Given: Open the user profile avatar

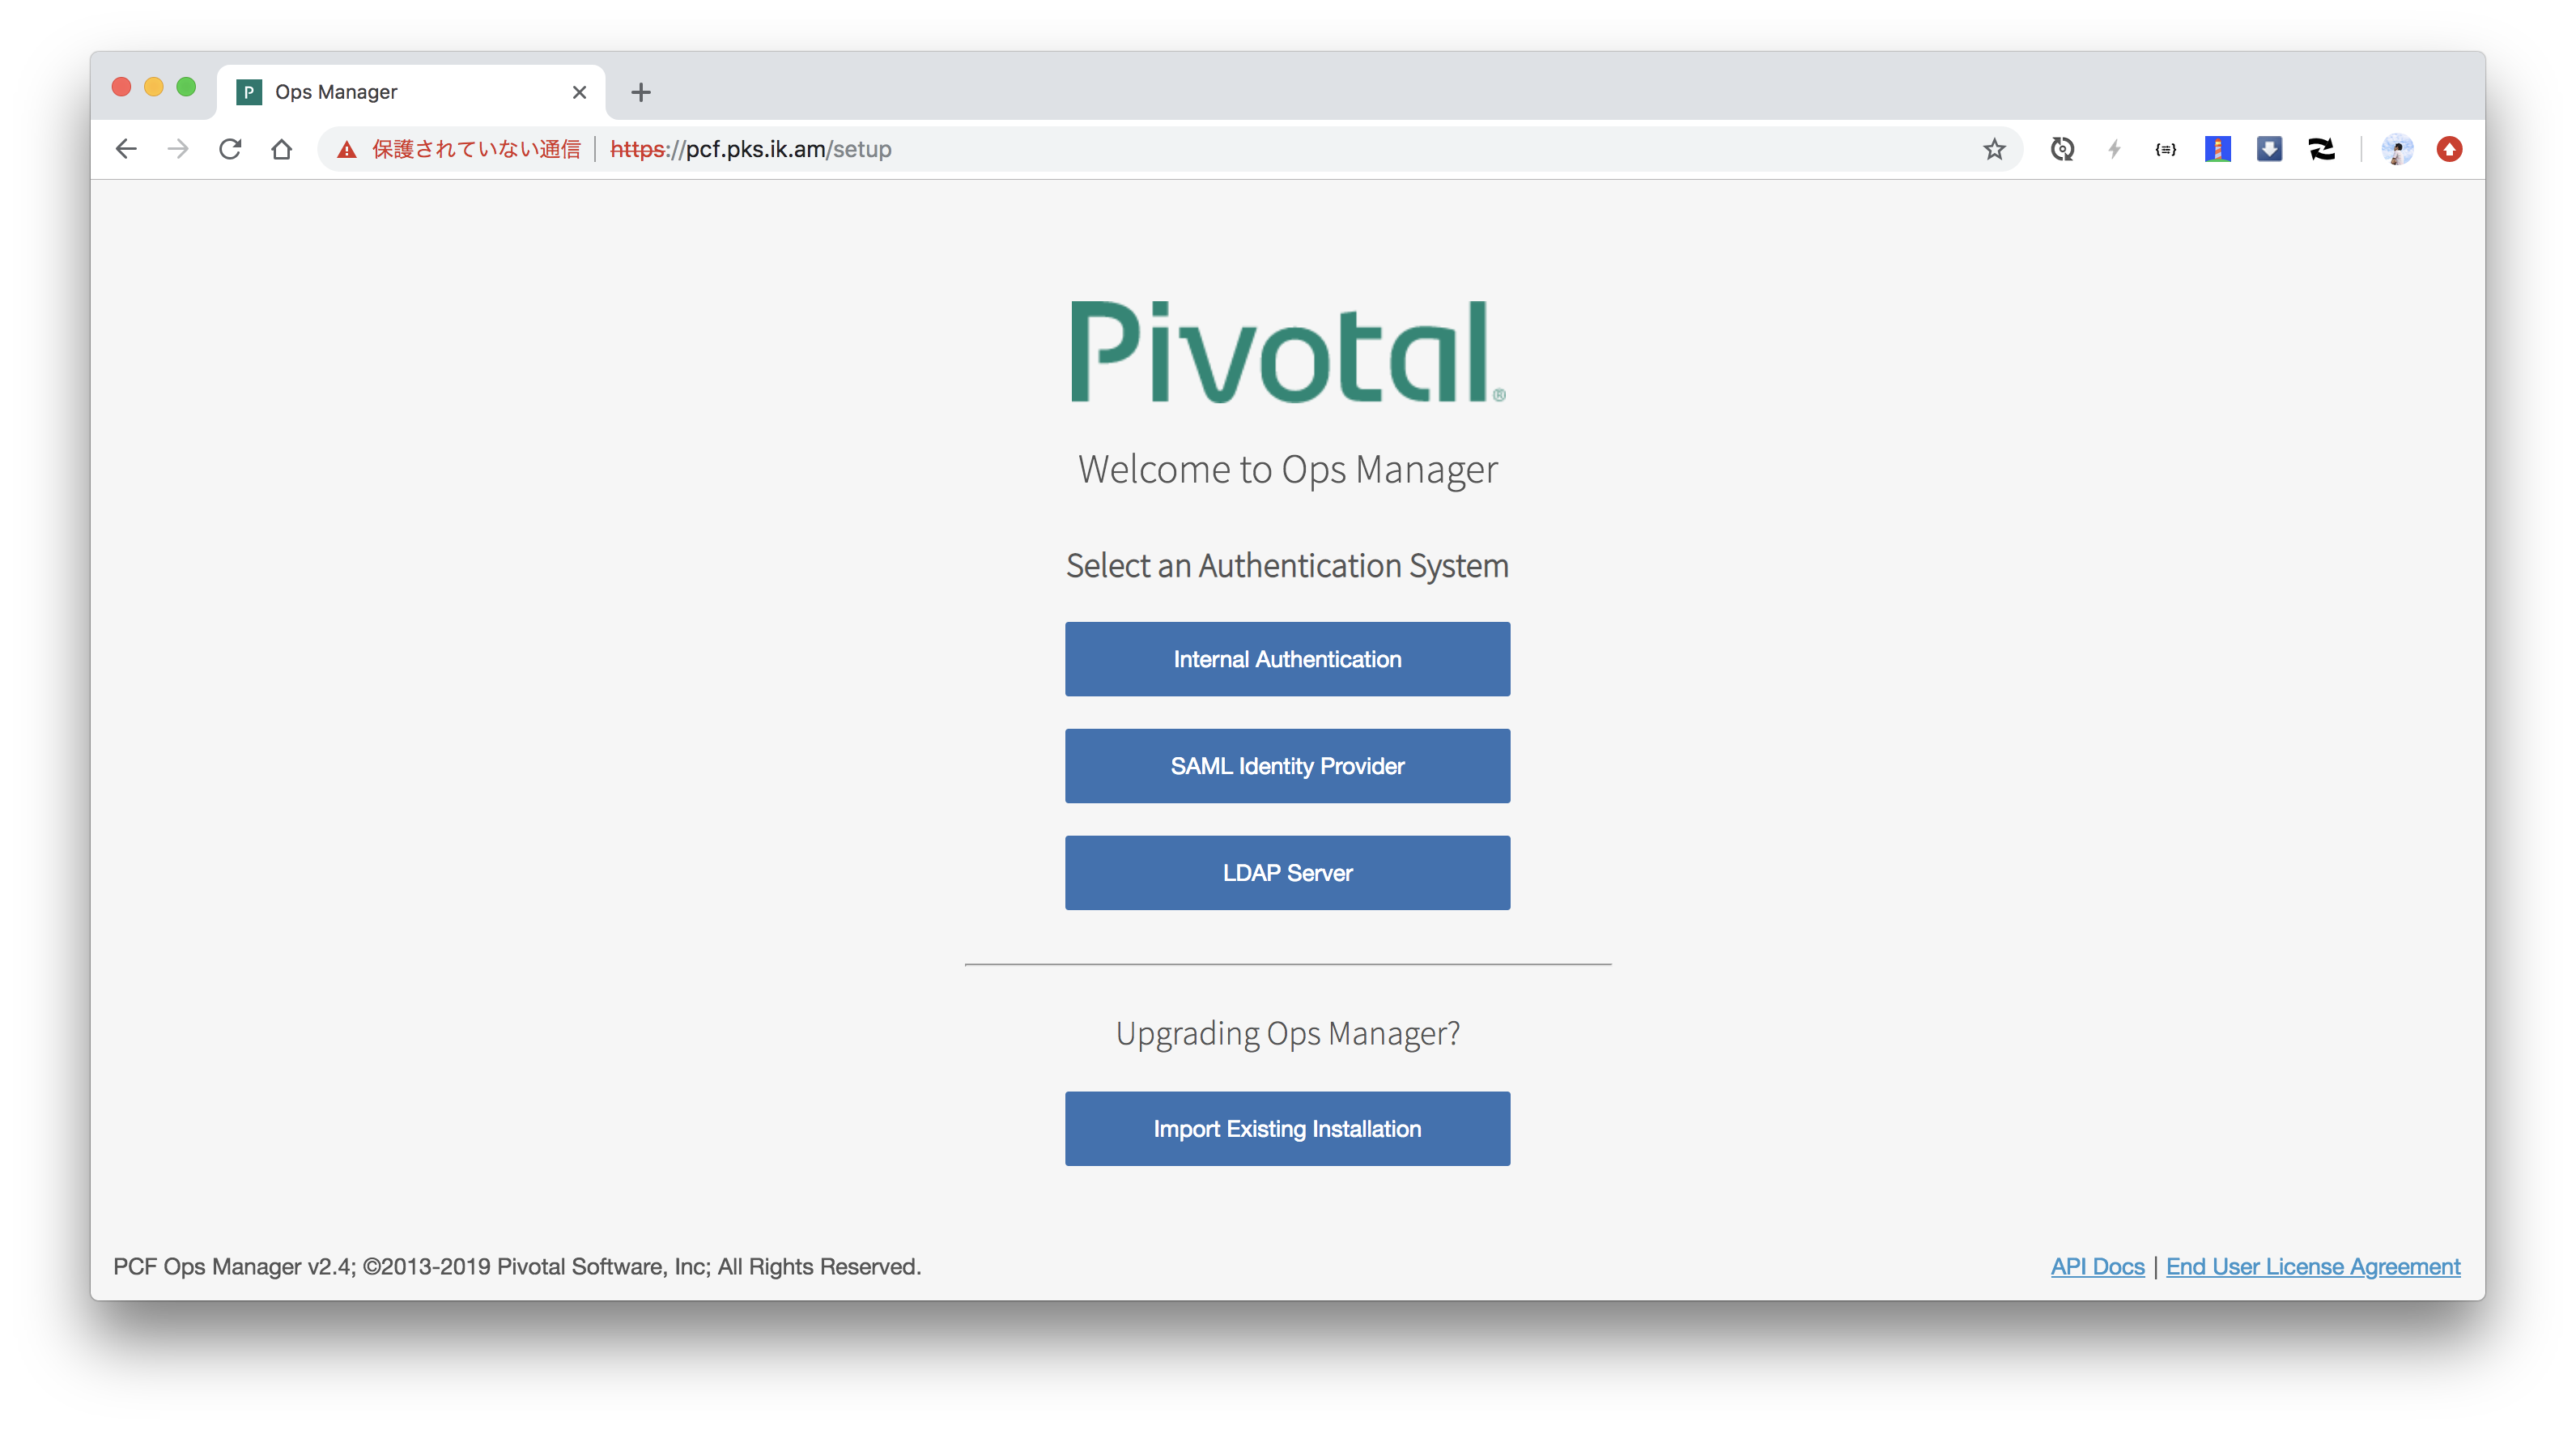Looking at the screenshot, I should coord(2397,149).
